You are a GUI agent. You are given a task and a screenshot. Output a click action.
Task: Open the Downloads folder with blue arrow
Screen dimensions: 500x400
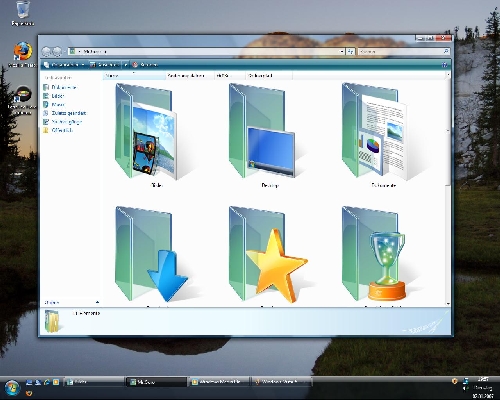[x=151, y=254]
